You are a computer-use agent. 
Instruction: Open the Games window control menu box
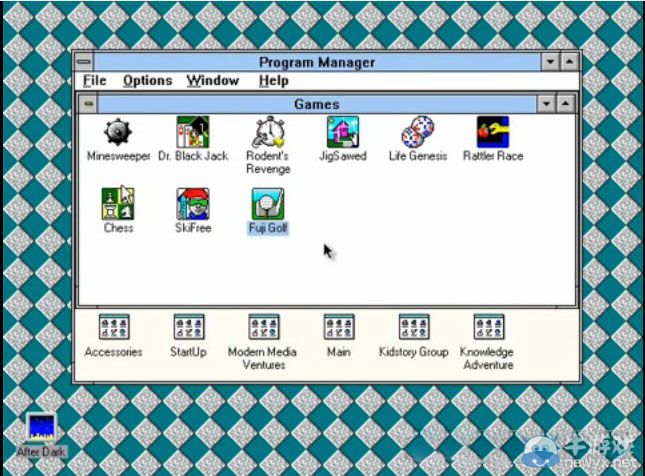(88, 104)
